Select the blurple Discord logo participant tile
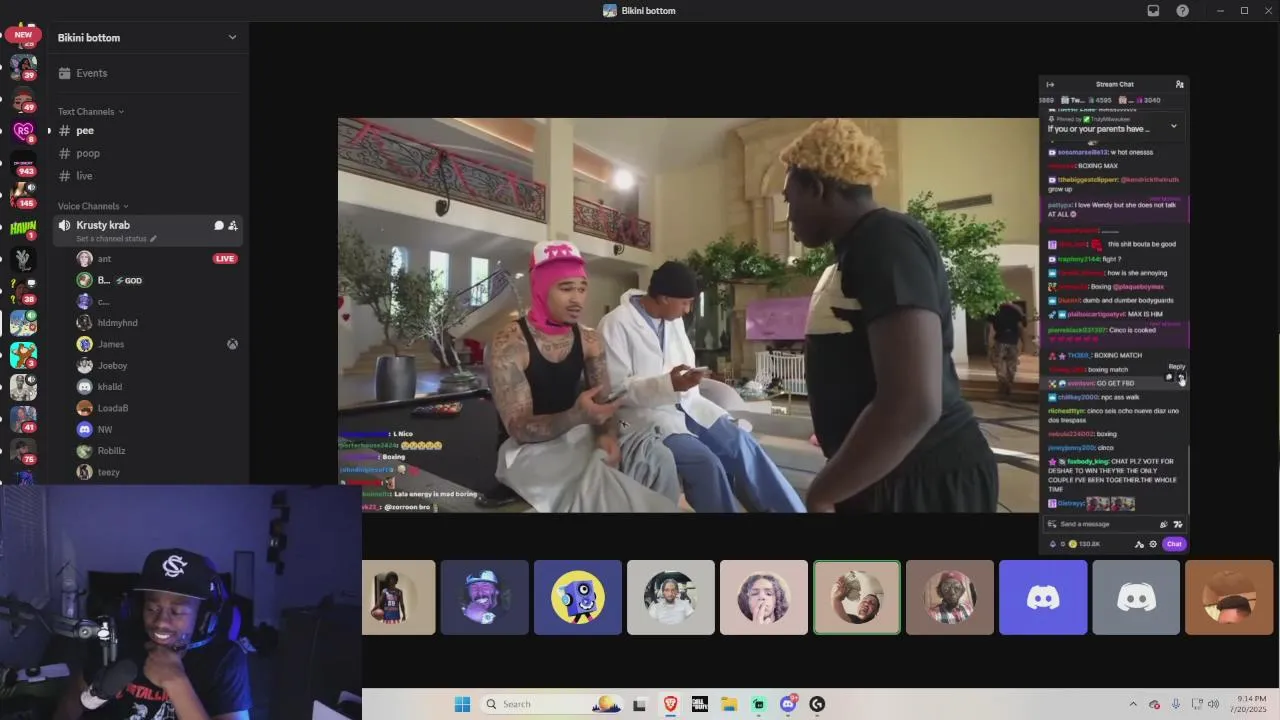The image size is (1280, 720). (x=1043, y=597)
